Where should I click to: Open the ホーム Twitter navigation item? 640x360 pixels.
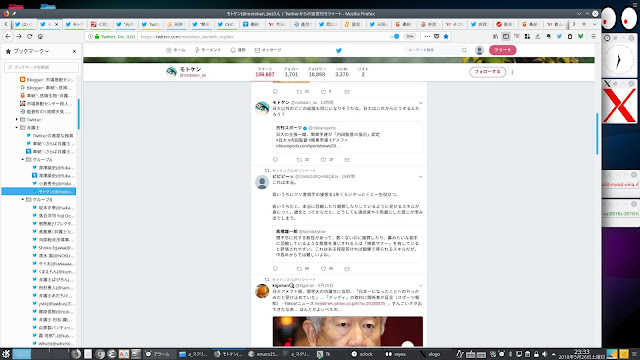click(176, 50)
